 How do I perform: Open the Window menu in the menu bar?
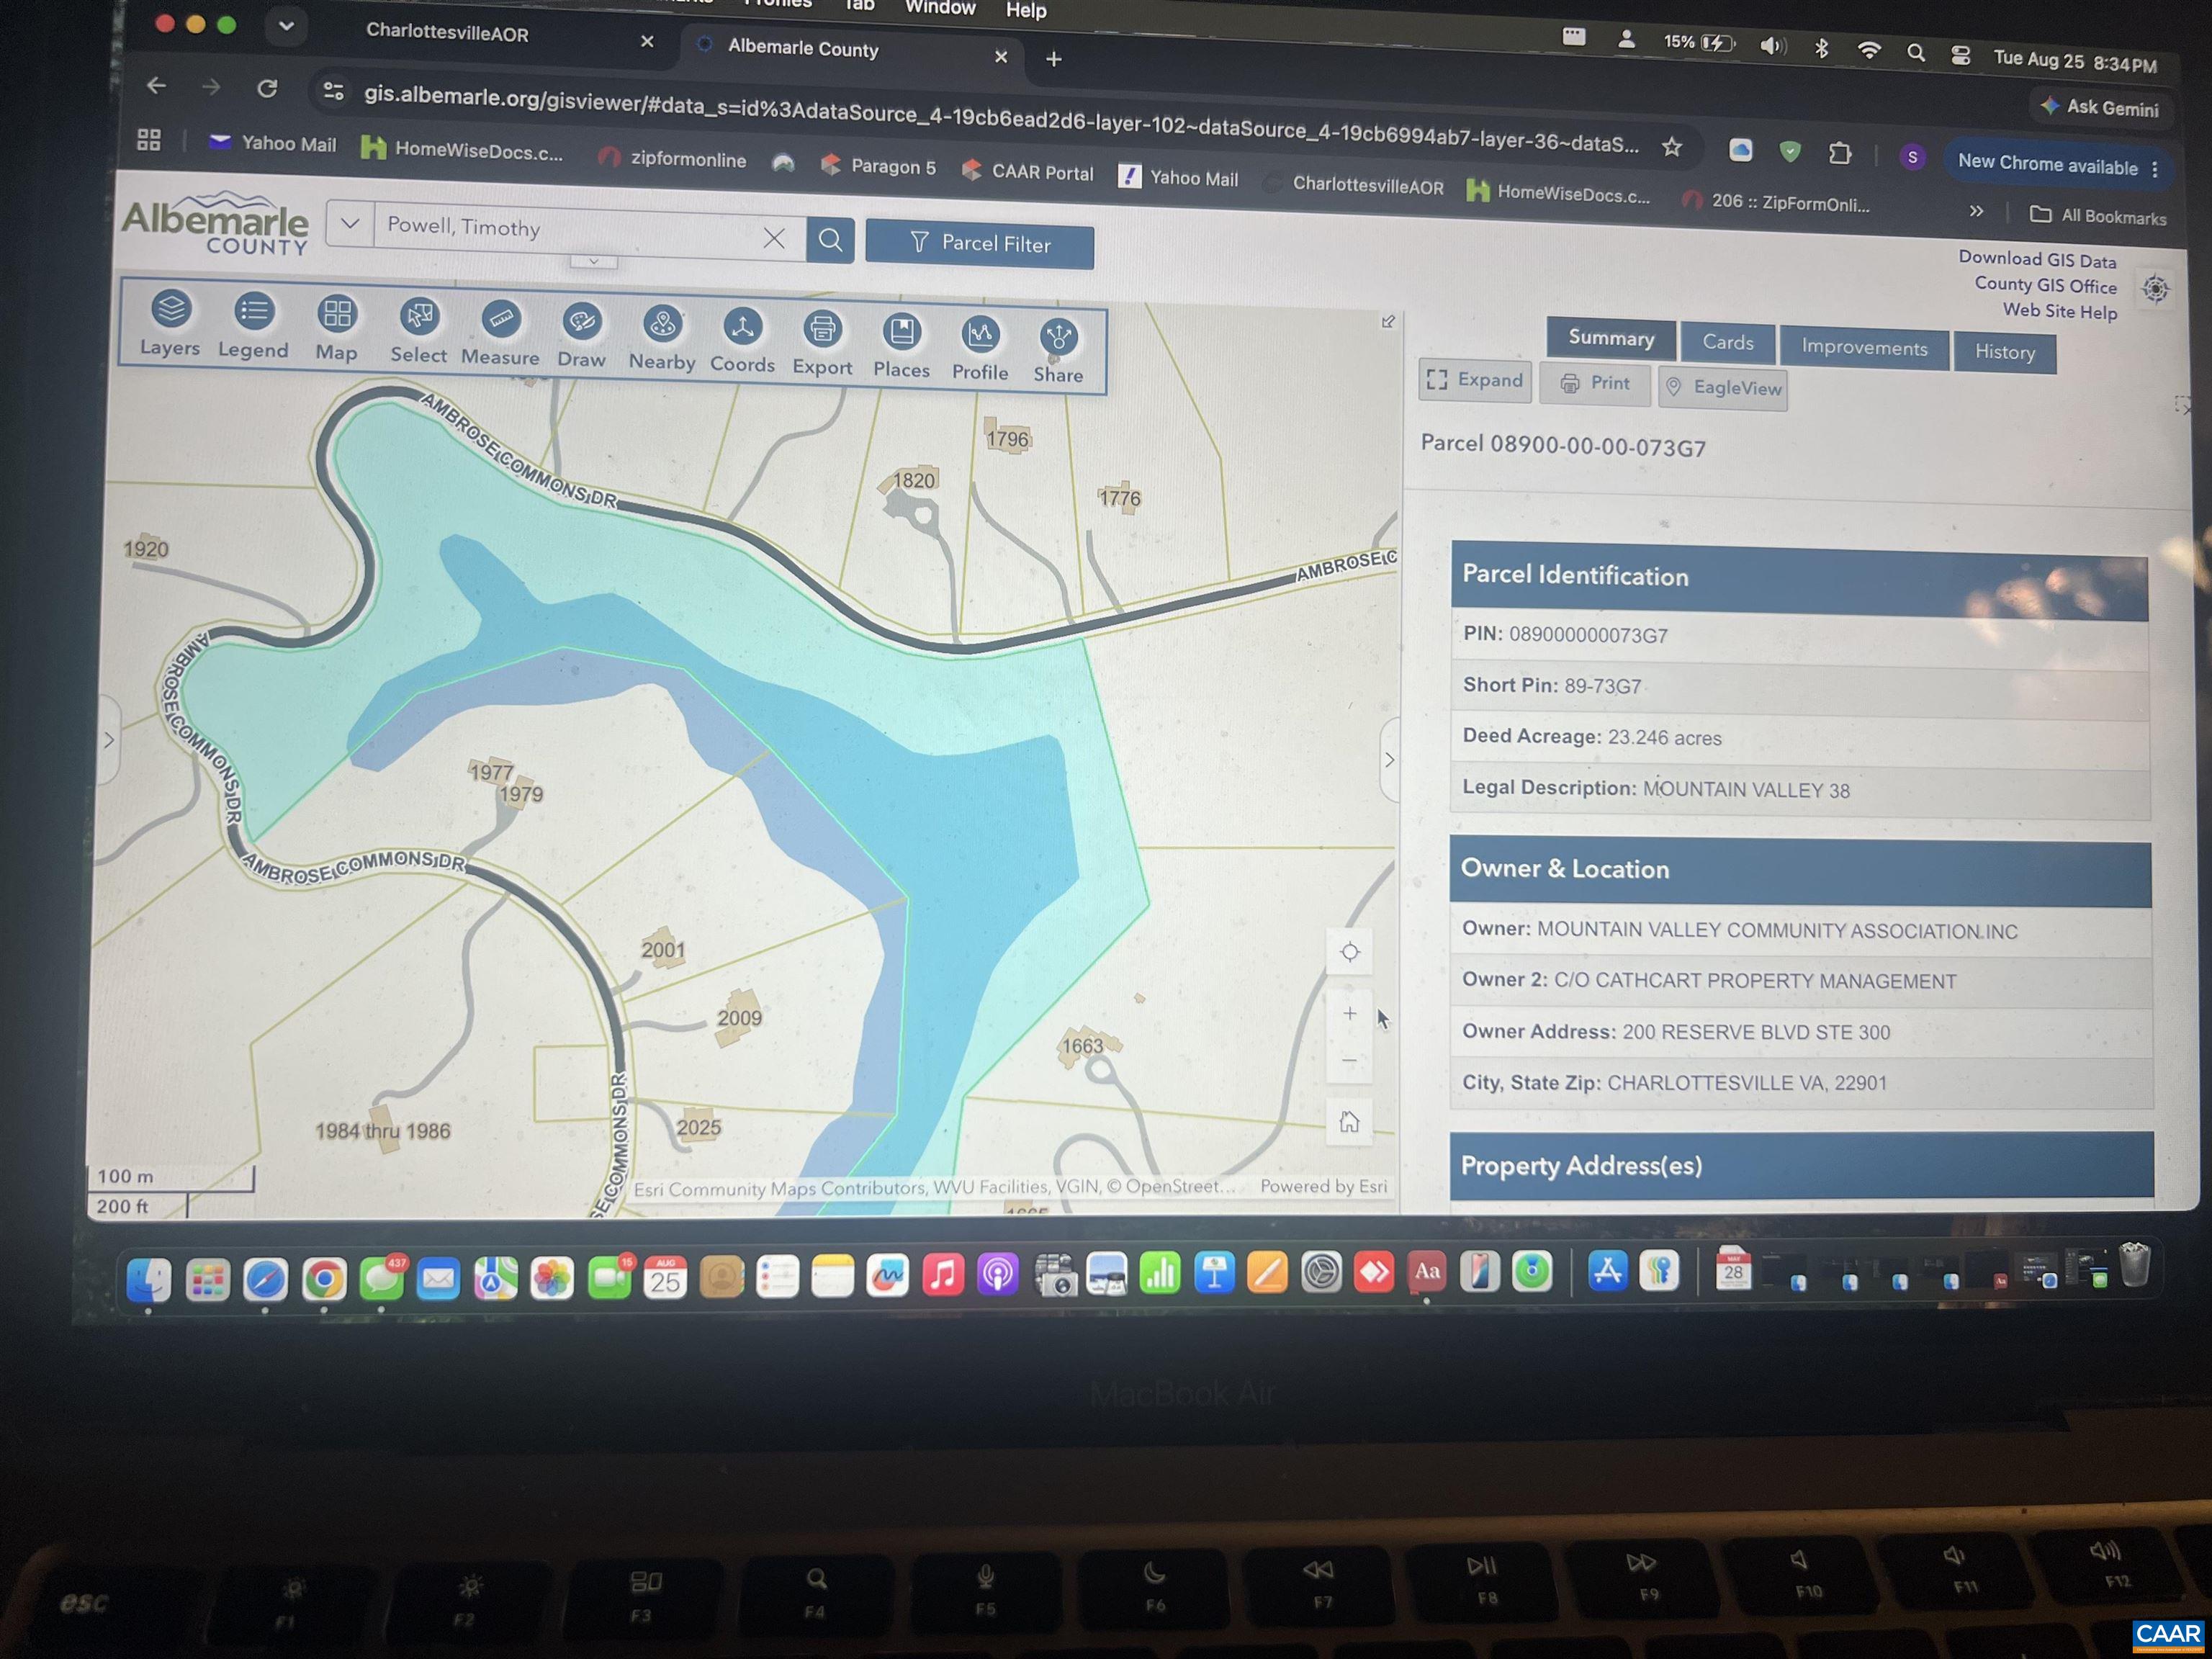940,8
